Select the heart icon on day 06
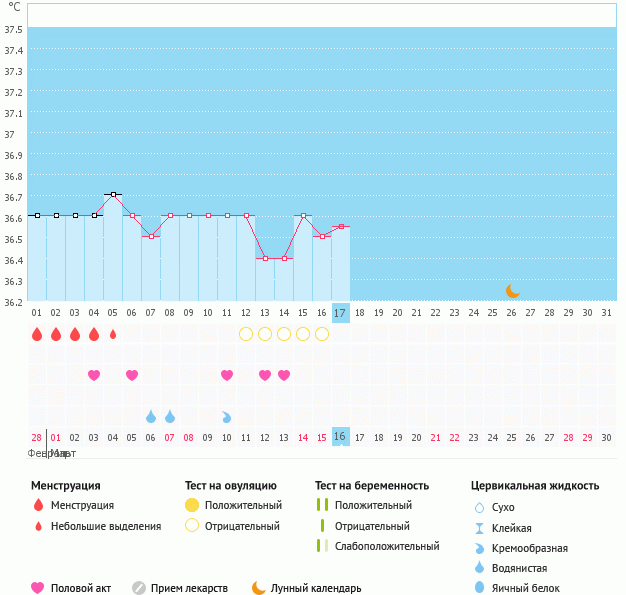Screen dimensions: 626x595 click(x=132, y=375)
